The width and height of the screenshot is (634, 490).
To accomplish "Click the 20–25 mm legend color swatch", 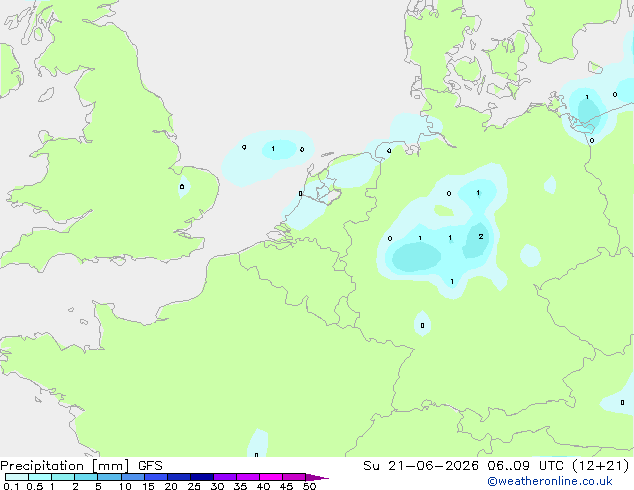I will tap(178, 477).
